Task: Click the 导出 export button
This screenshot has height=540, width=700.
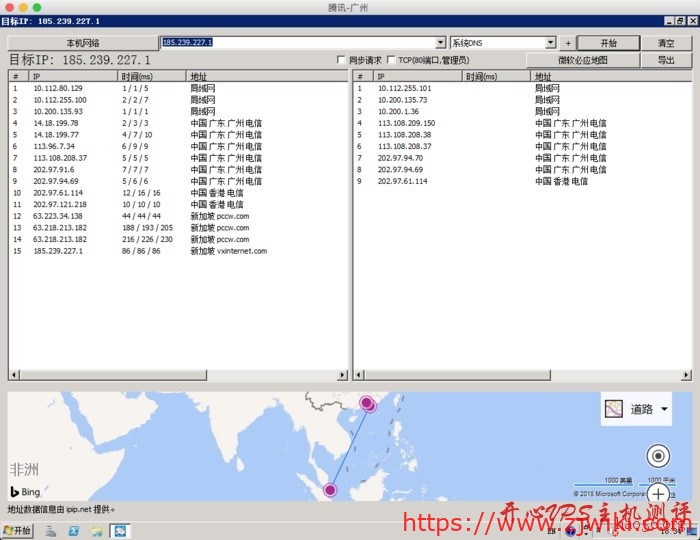Action: [x=666, y=60]
